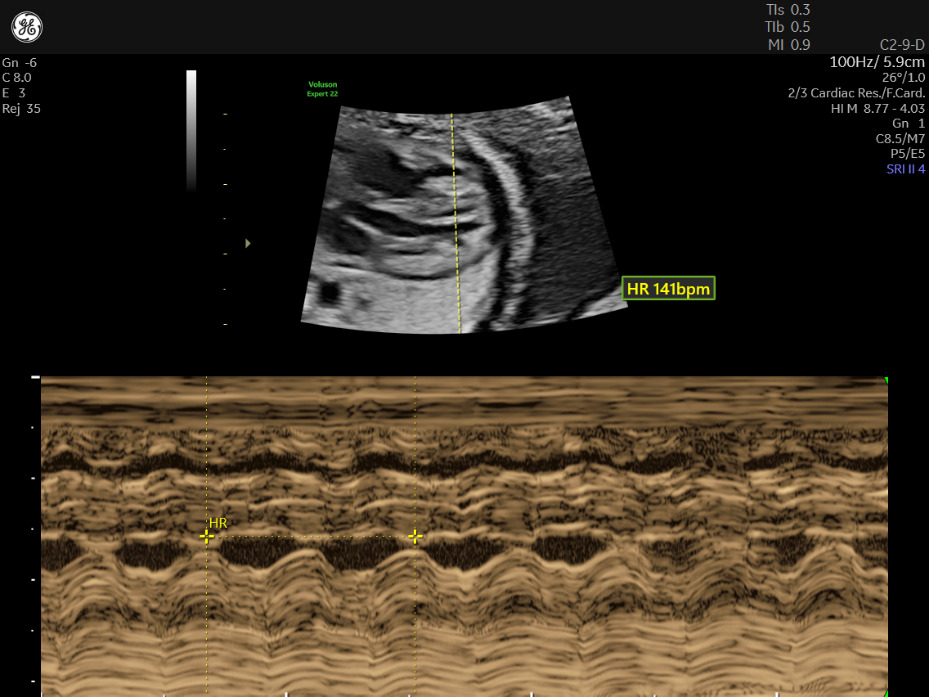Click the Rej 35 reject value
This screenshot has width=929, height=697.
(x=21, y=108)
